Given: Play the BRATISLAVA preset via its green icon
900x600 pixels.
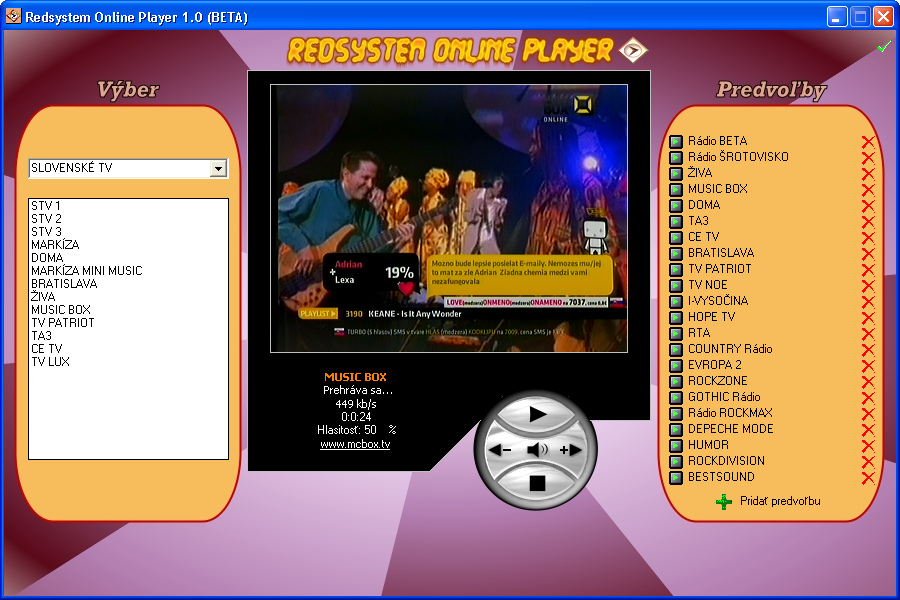Looking at the screenshot, I should pyautogui.click(x=676, y=253).
